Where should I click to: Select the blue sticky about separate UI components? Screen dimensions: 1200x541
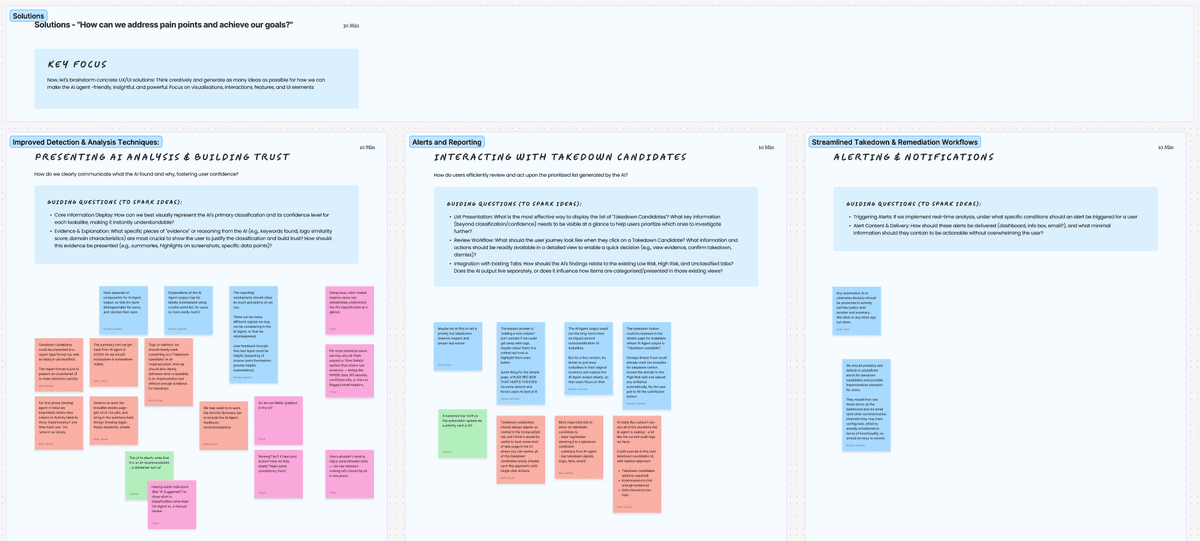pyautogui.click(x=123, y=310)
